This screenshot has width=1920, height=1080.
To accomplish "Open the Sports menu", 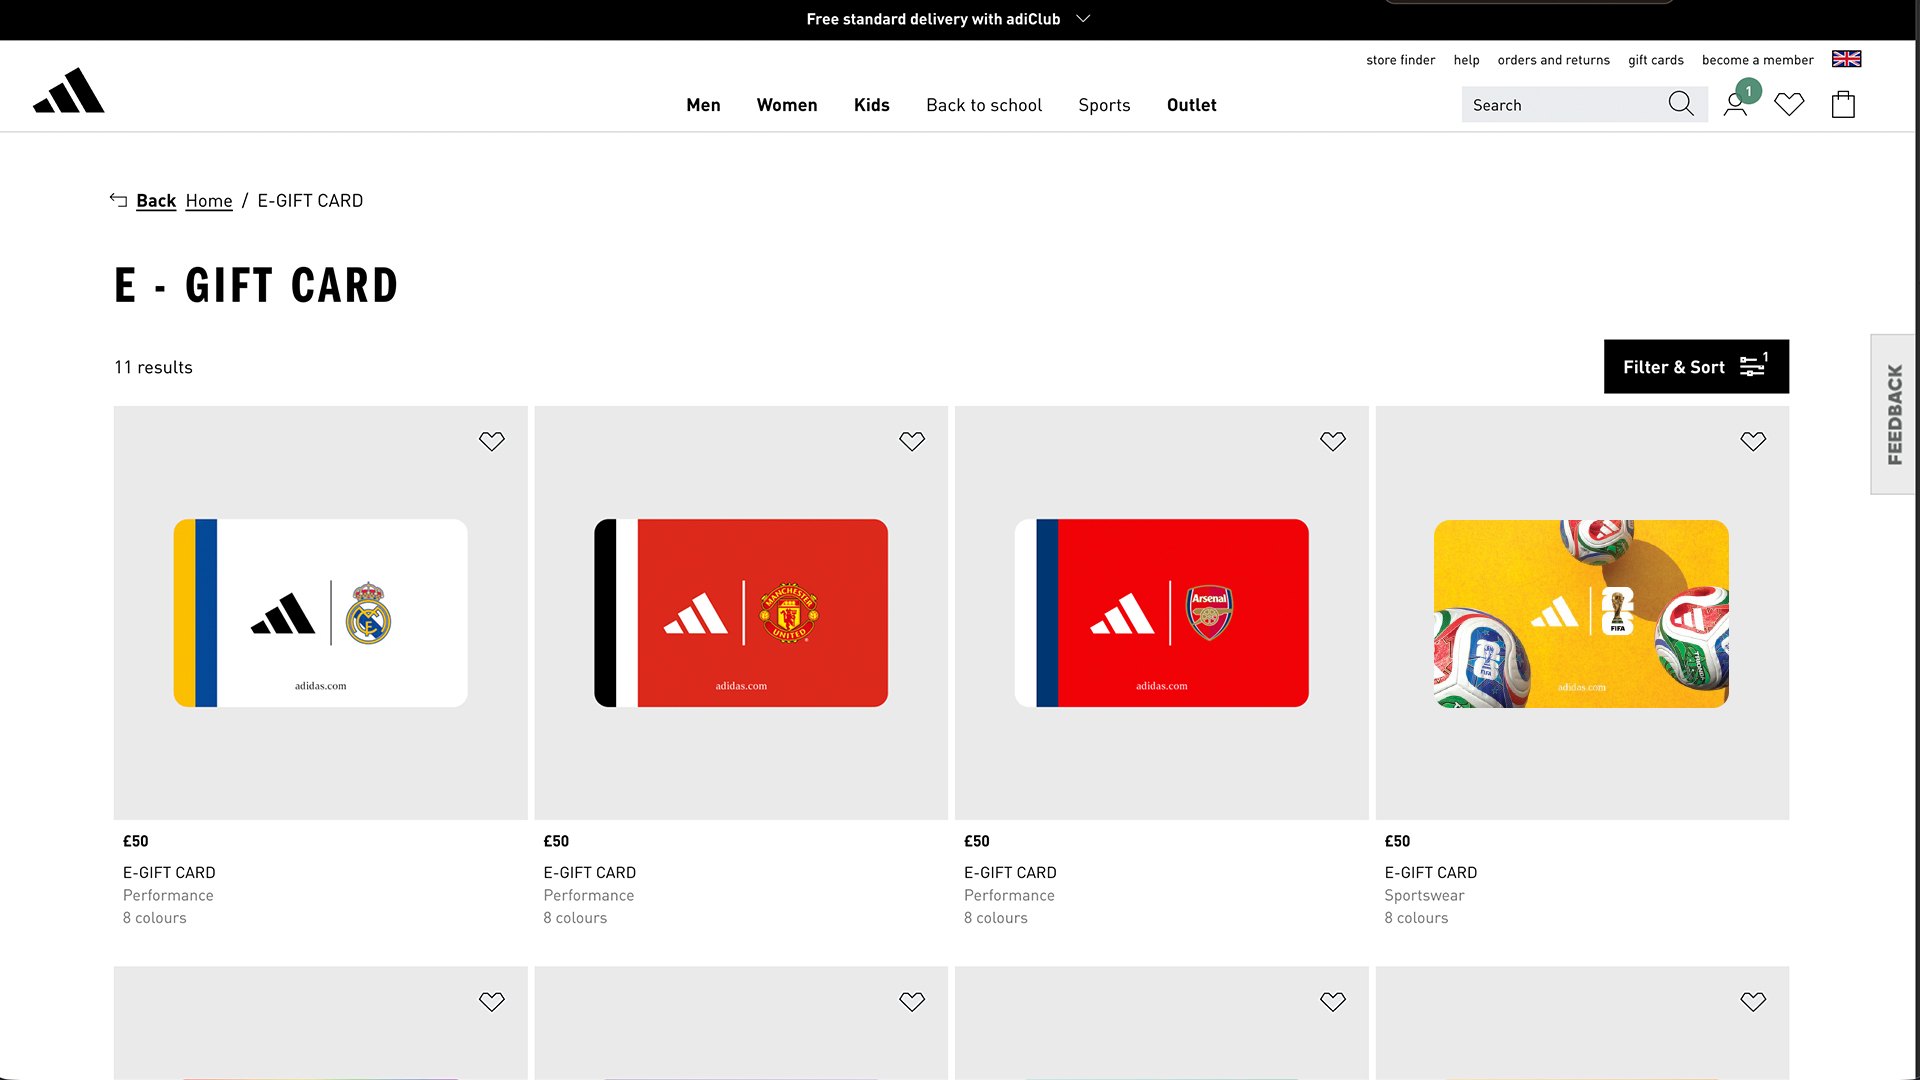I will tap(1104, 105).
